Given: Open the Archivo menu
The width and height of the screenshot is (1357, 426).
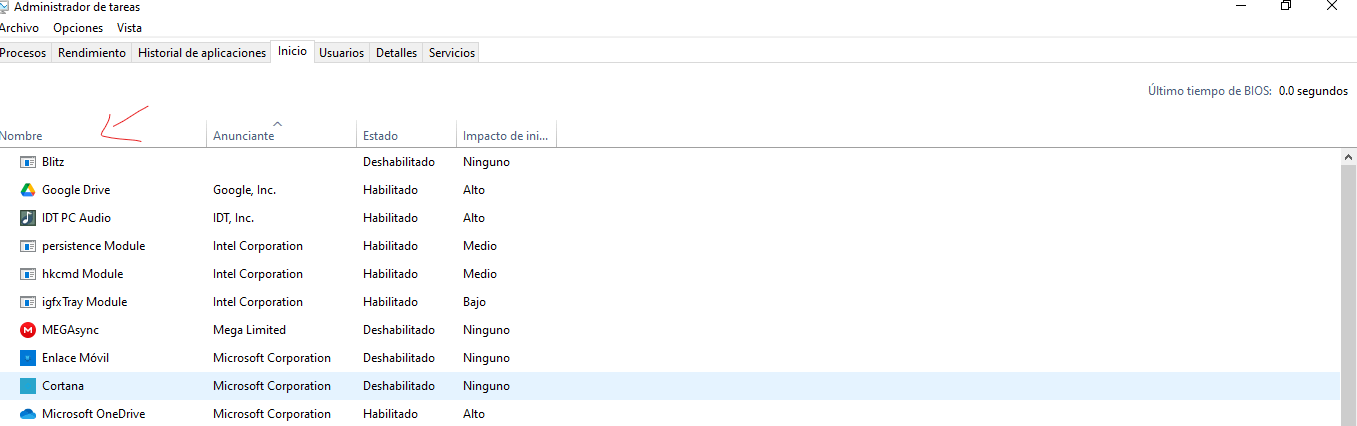Looking at the screenshot, I should point(19,28).
